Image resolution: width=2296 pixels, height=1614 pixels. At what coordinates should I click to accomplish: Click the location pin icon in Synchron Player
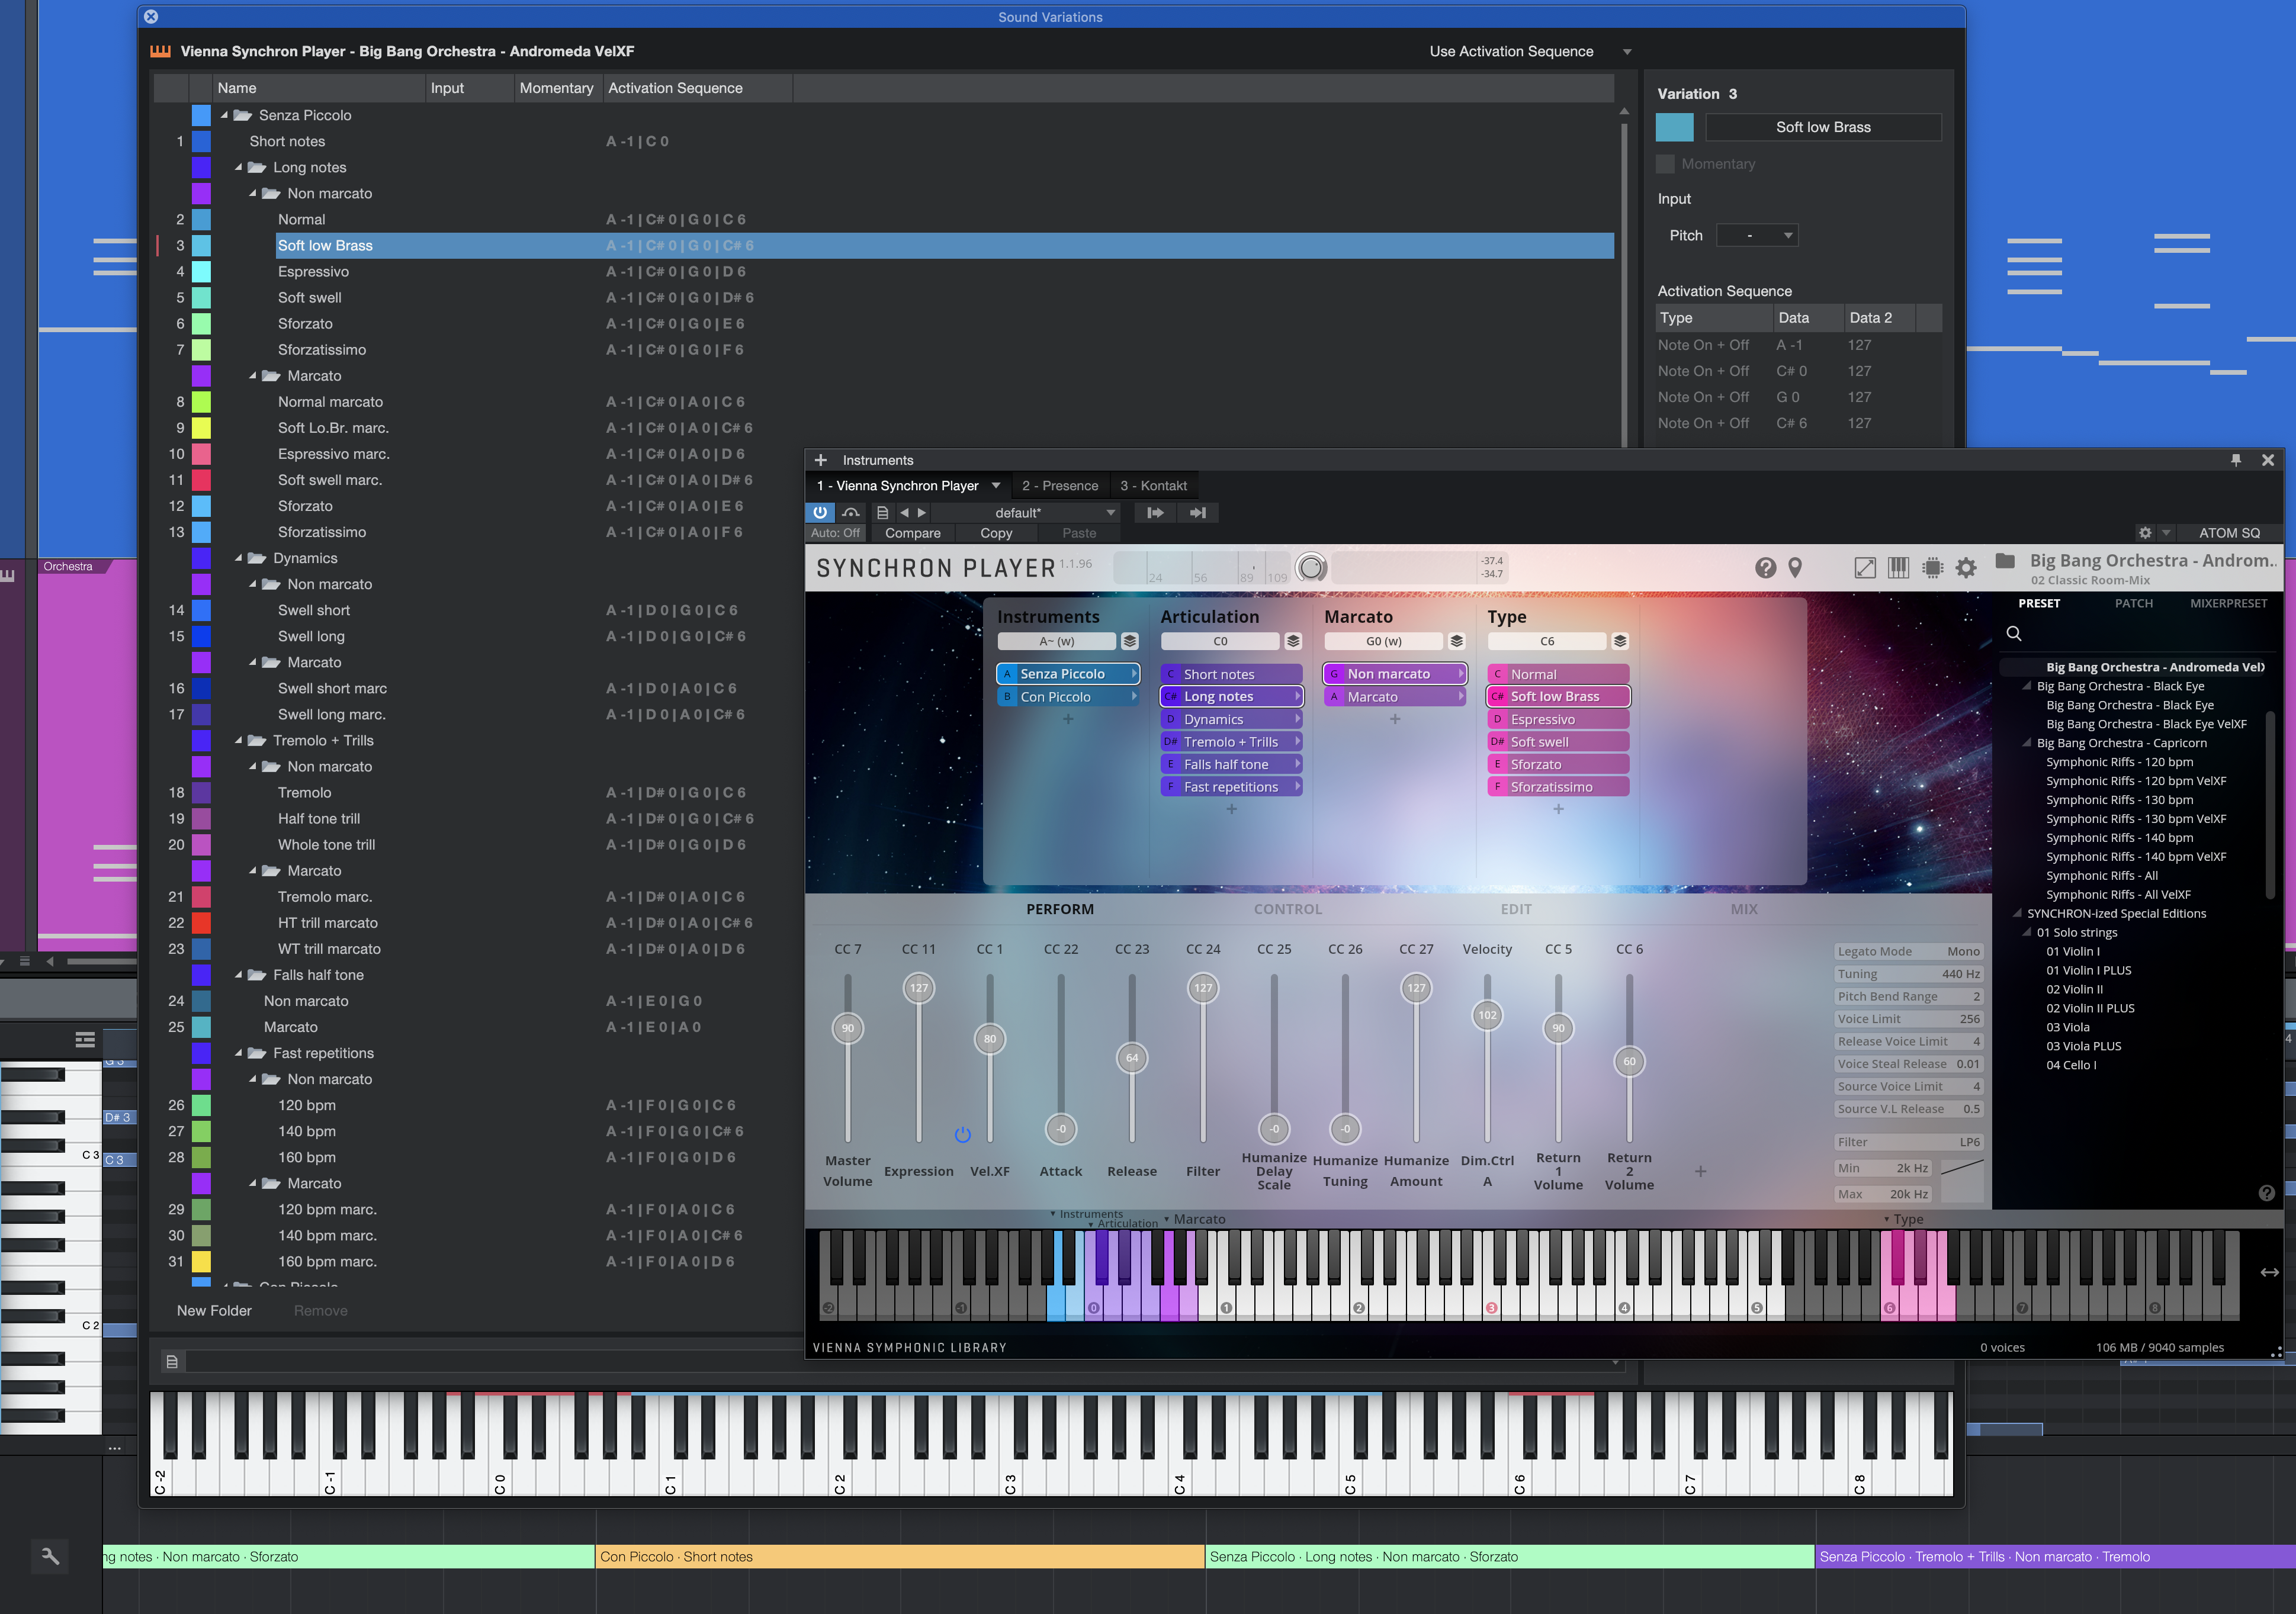1795,568
